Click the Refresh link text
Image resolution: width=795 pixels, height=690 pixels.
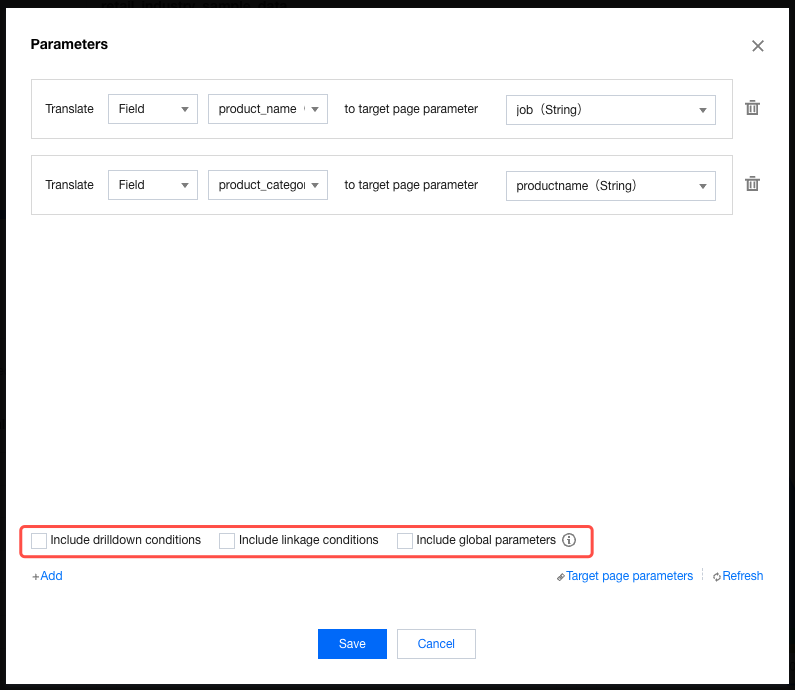point(742,576)
